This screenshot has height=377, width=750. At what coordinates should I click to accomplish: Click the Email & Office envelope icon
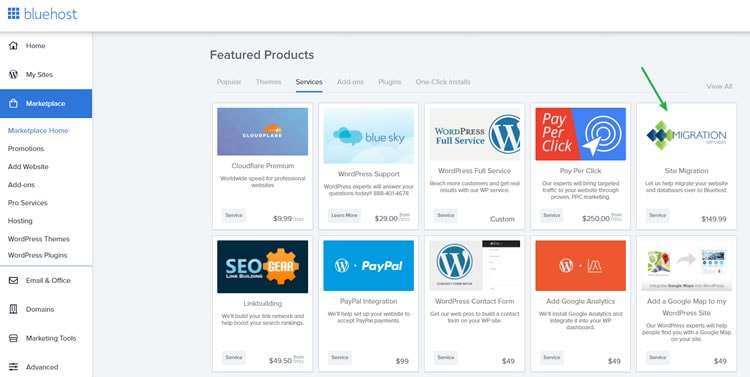[13, 280]
